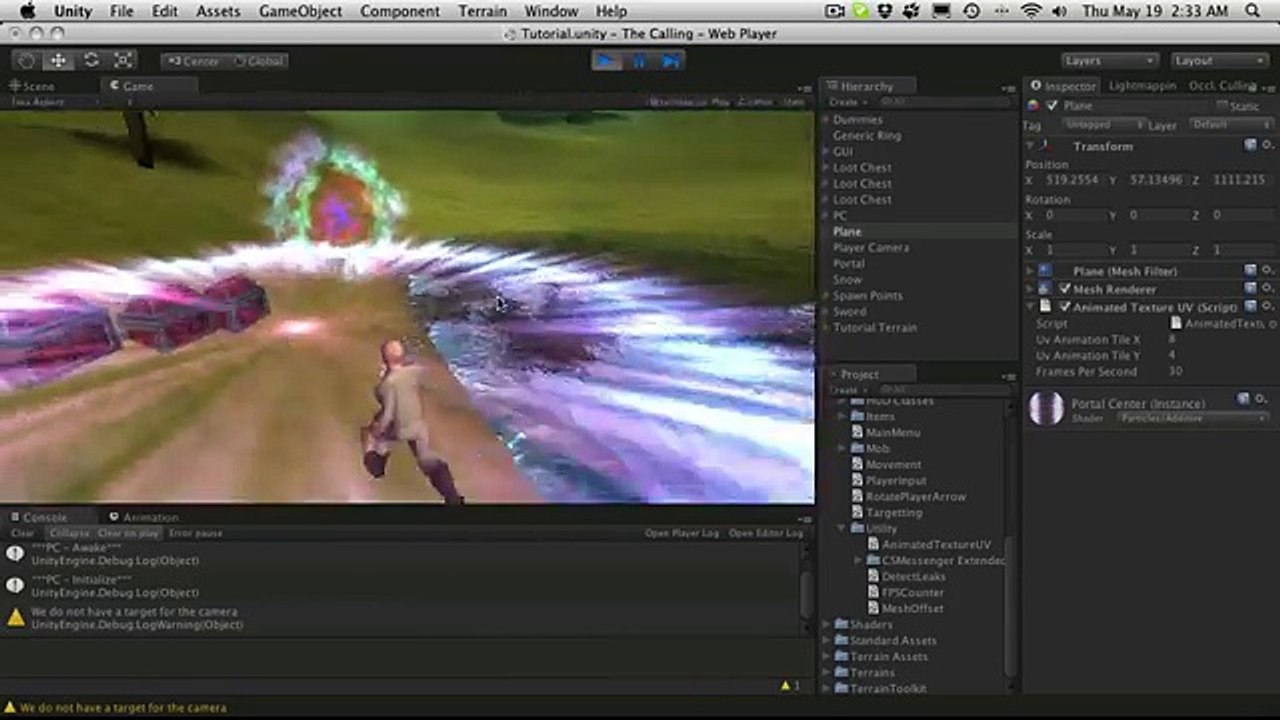Expand the Standard Assets folder
This screenshot has height=720, width=1280.
[x=827, y=641]
